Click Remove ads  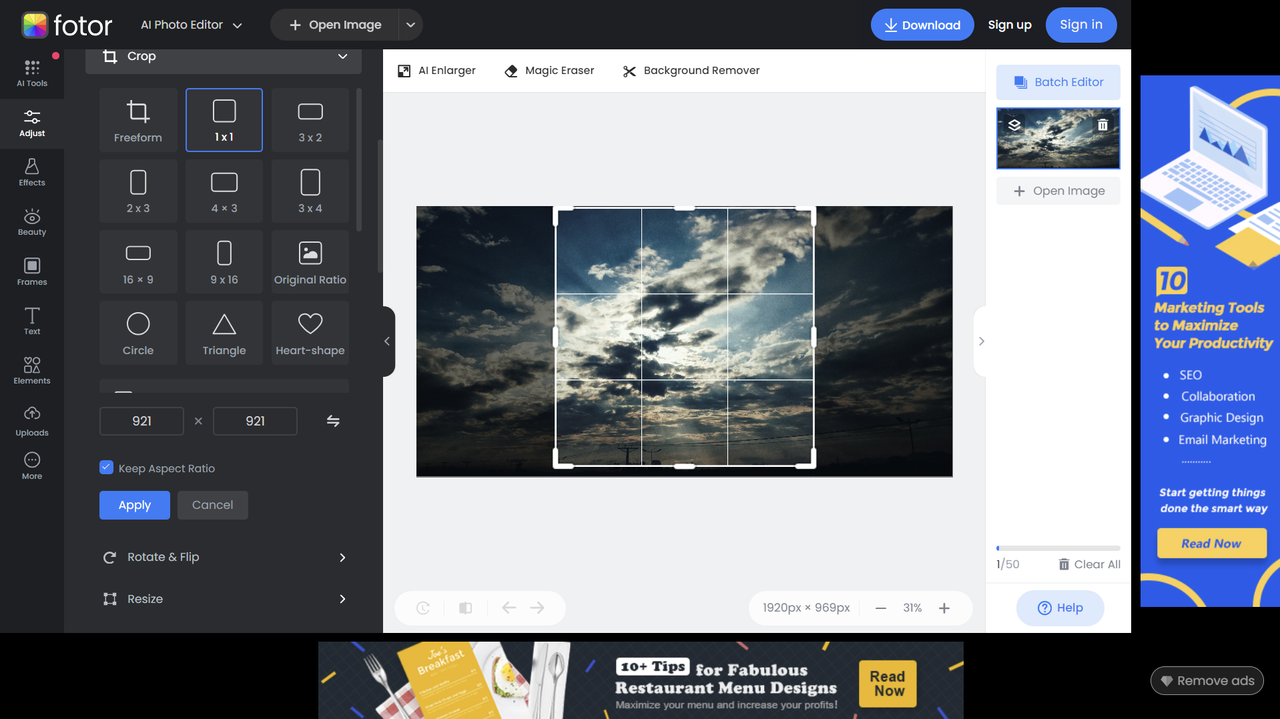point(1207,681)
